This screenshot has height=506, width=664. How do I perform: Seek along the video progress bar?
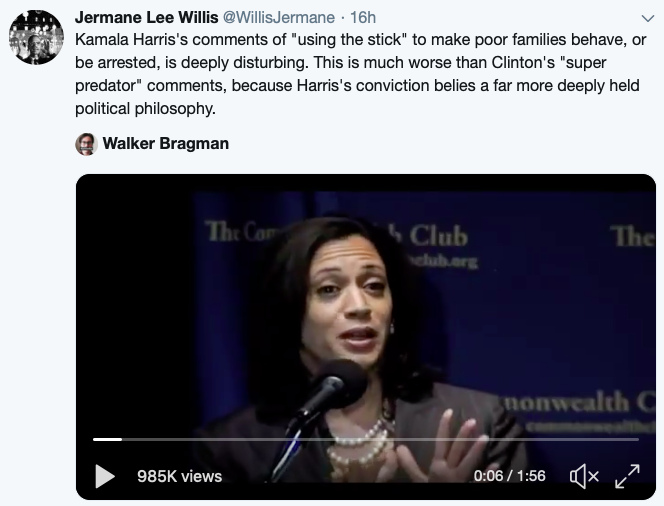click(x=366, y=440)
